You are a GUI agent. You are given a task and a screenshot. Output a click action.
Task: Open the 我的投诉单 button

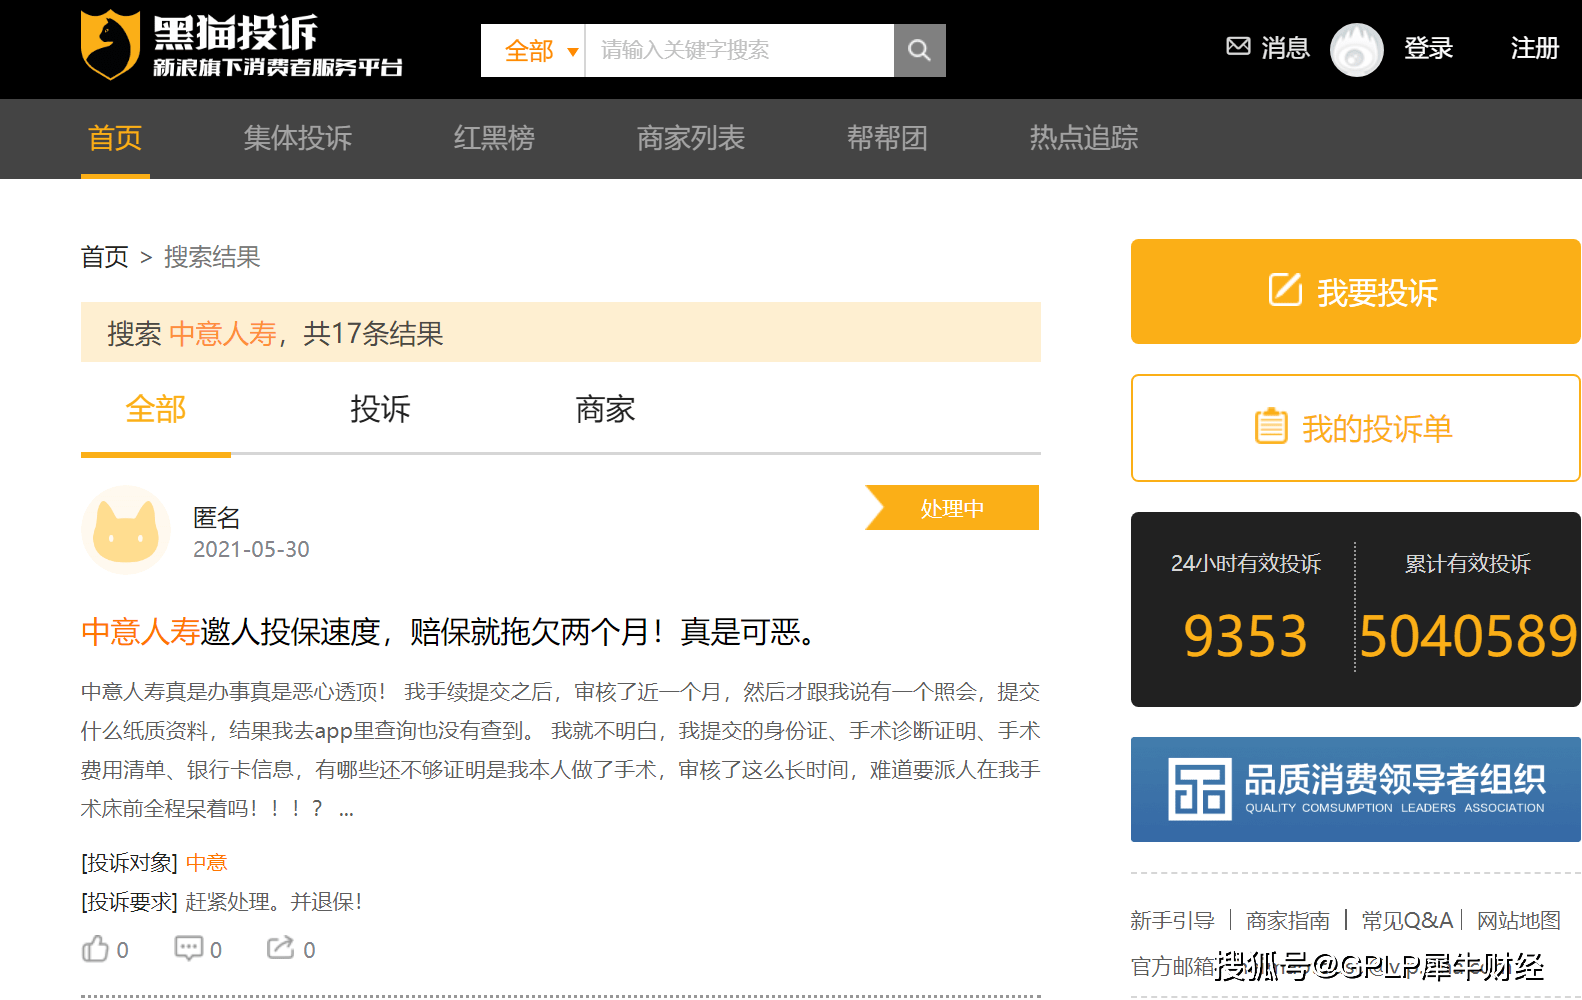pyautogui.click(x=1356, y=428)
